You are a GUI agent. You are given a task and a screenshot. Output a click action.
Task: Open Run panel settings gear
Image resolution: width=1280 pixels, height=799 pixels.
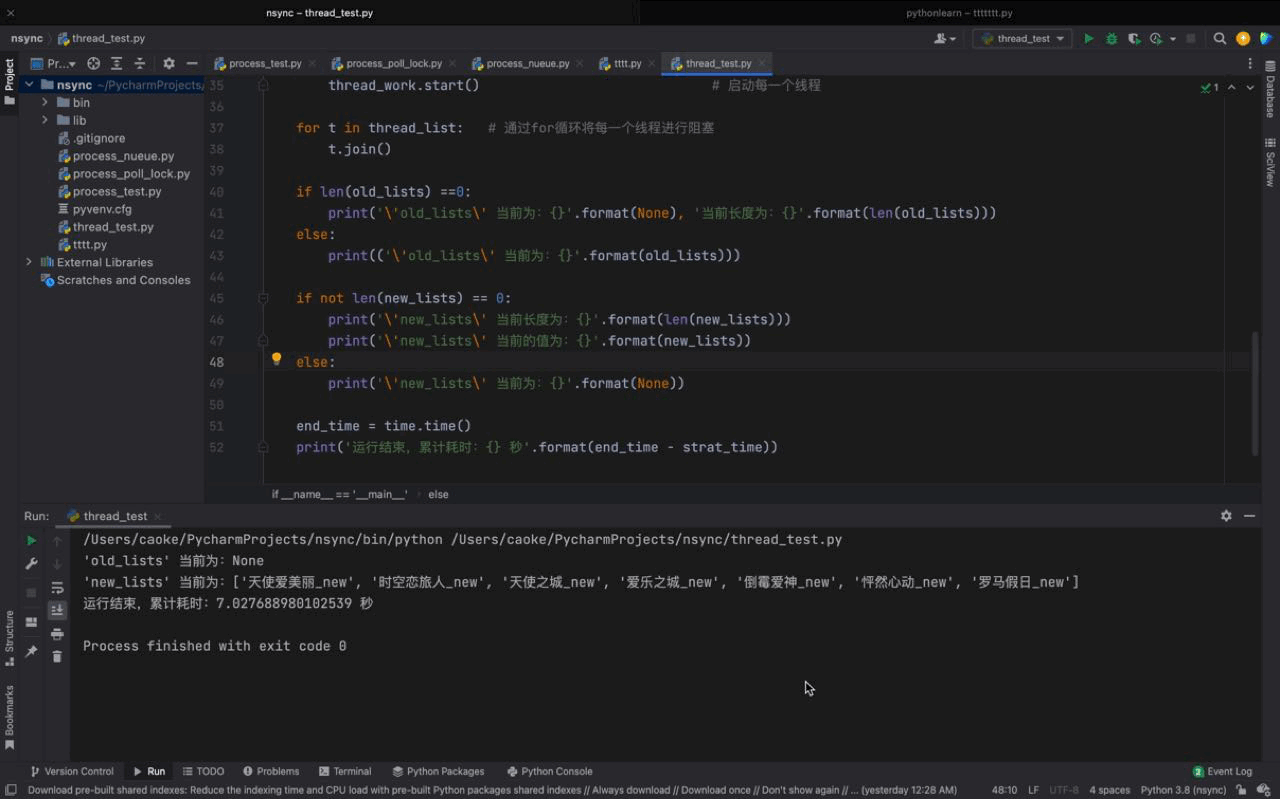pos(1226,516)
